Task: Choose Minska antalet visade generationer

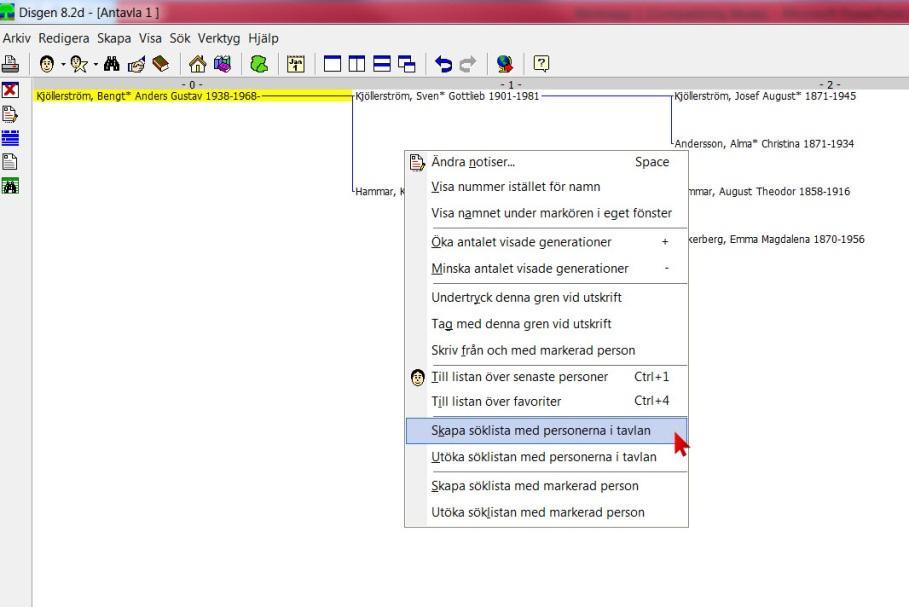Action: [x=546, y=269]
